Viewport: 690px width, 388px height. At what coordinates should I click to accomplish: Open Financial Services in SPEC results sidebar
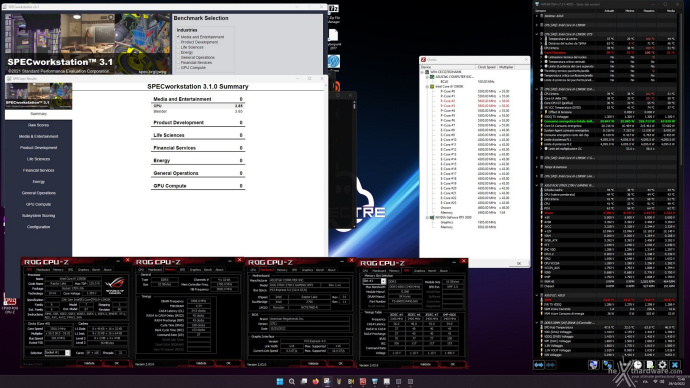(x=38, y=170)
